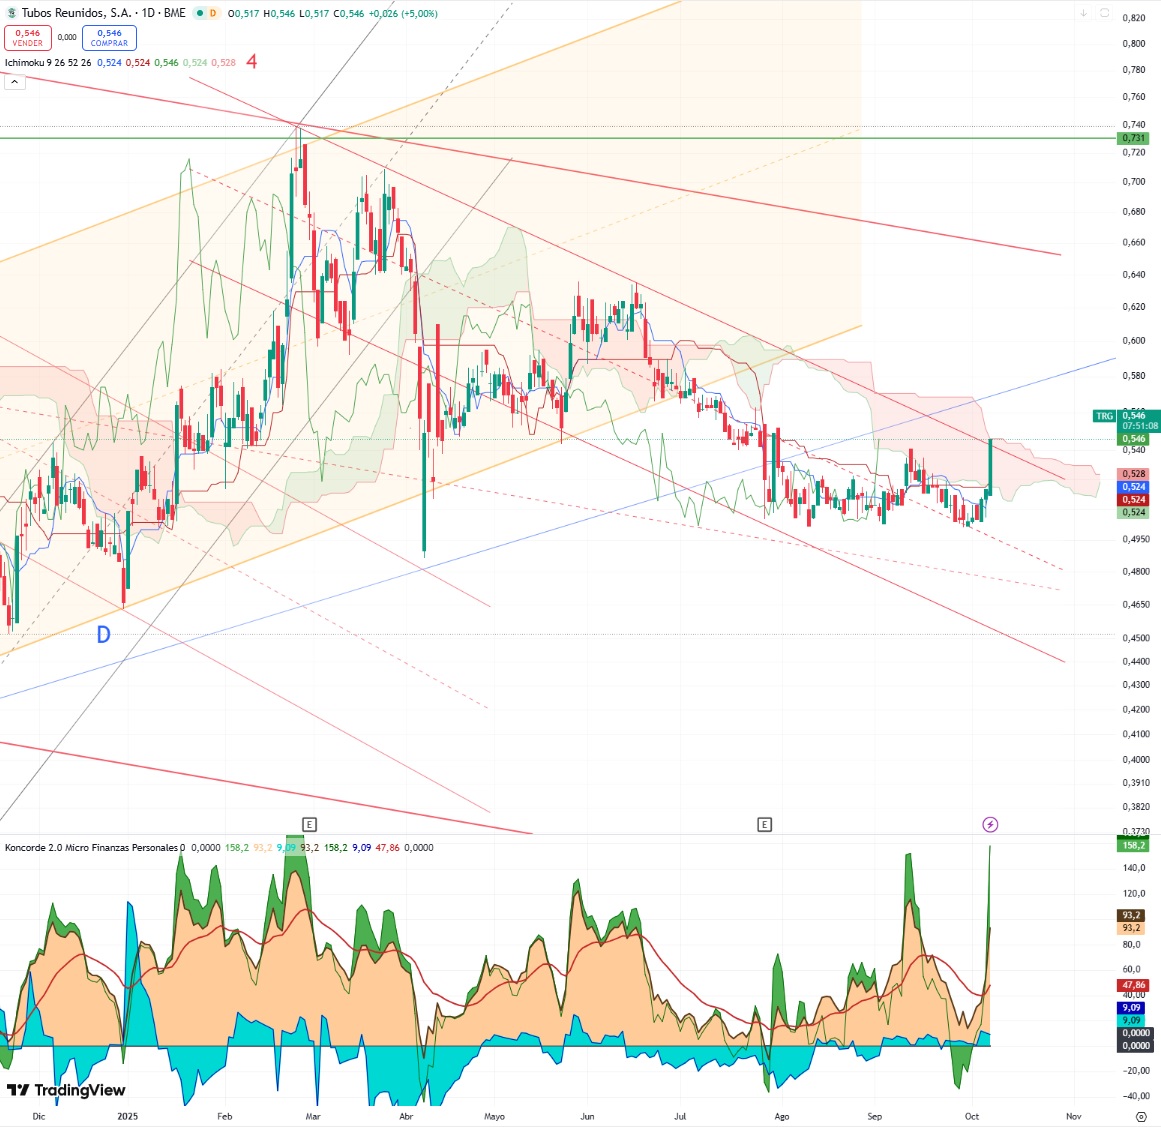1161x1127 pixels.
Task: Click the 0,000 spread value between buttons
Action: click(67, 37)
